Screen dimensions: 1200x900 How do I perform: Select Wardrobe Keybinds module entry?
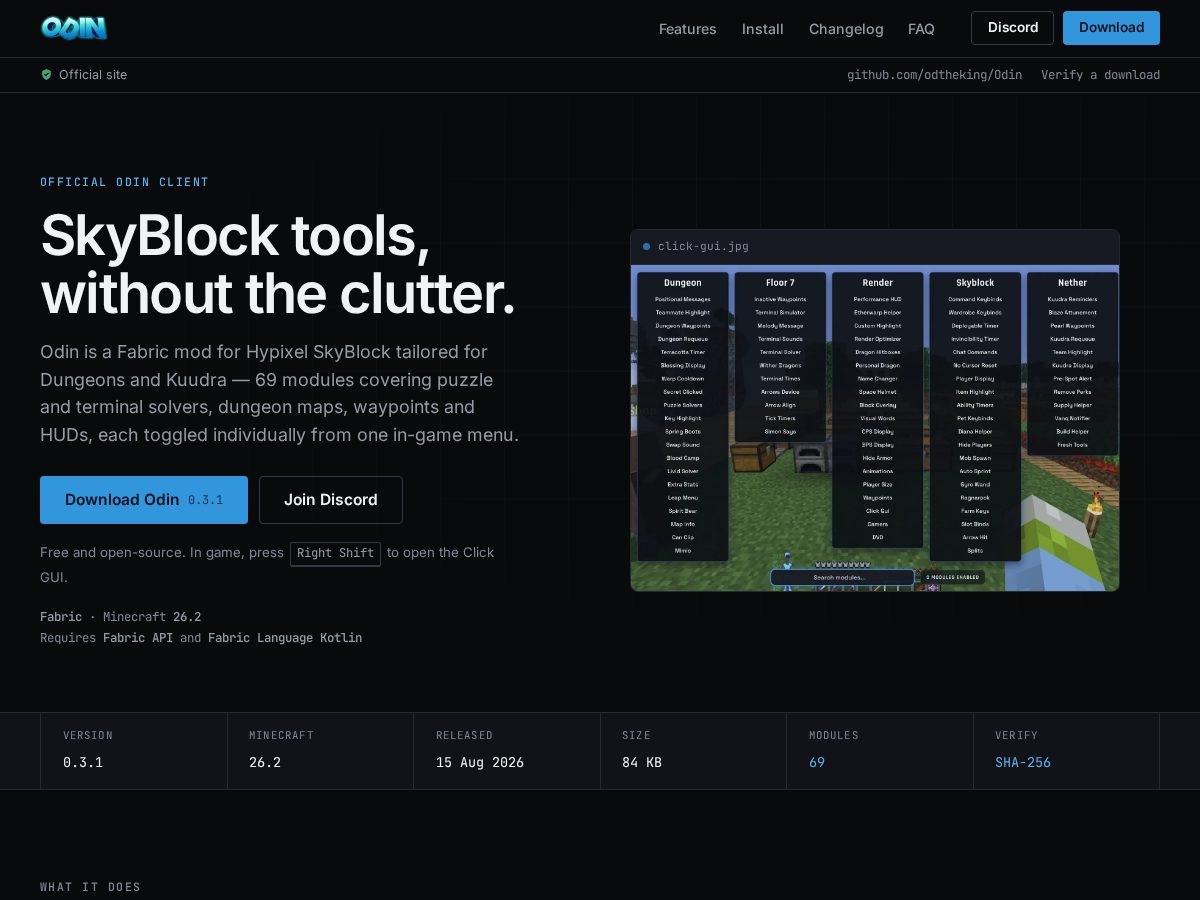pos(975,312)
